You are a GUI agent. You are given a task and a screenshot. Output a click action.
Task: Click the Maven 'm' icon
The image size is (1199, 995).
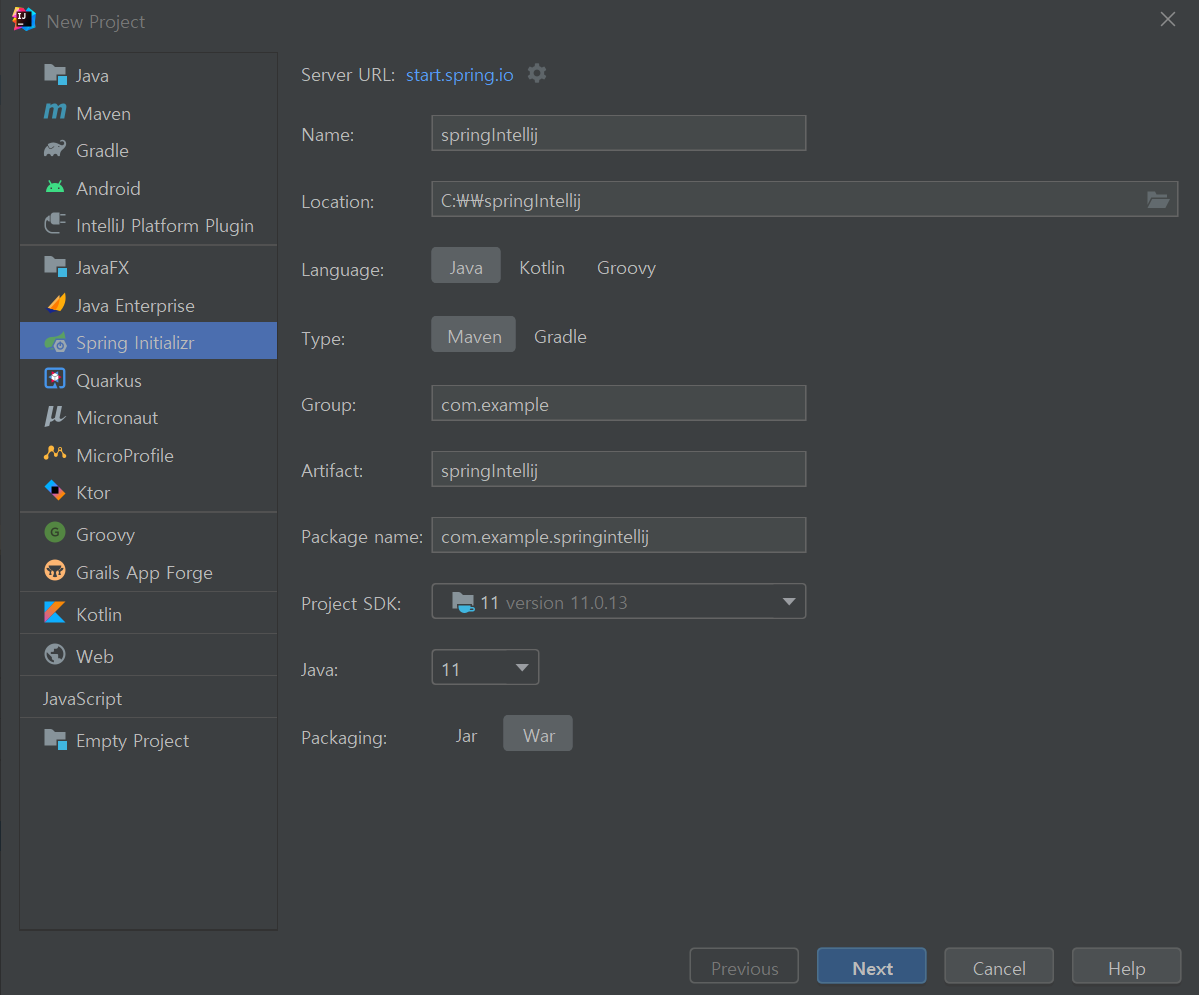click(55, 112)
